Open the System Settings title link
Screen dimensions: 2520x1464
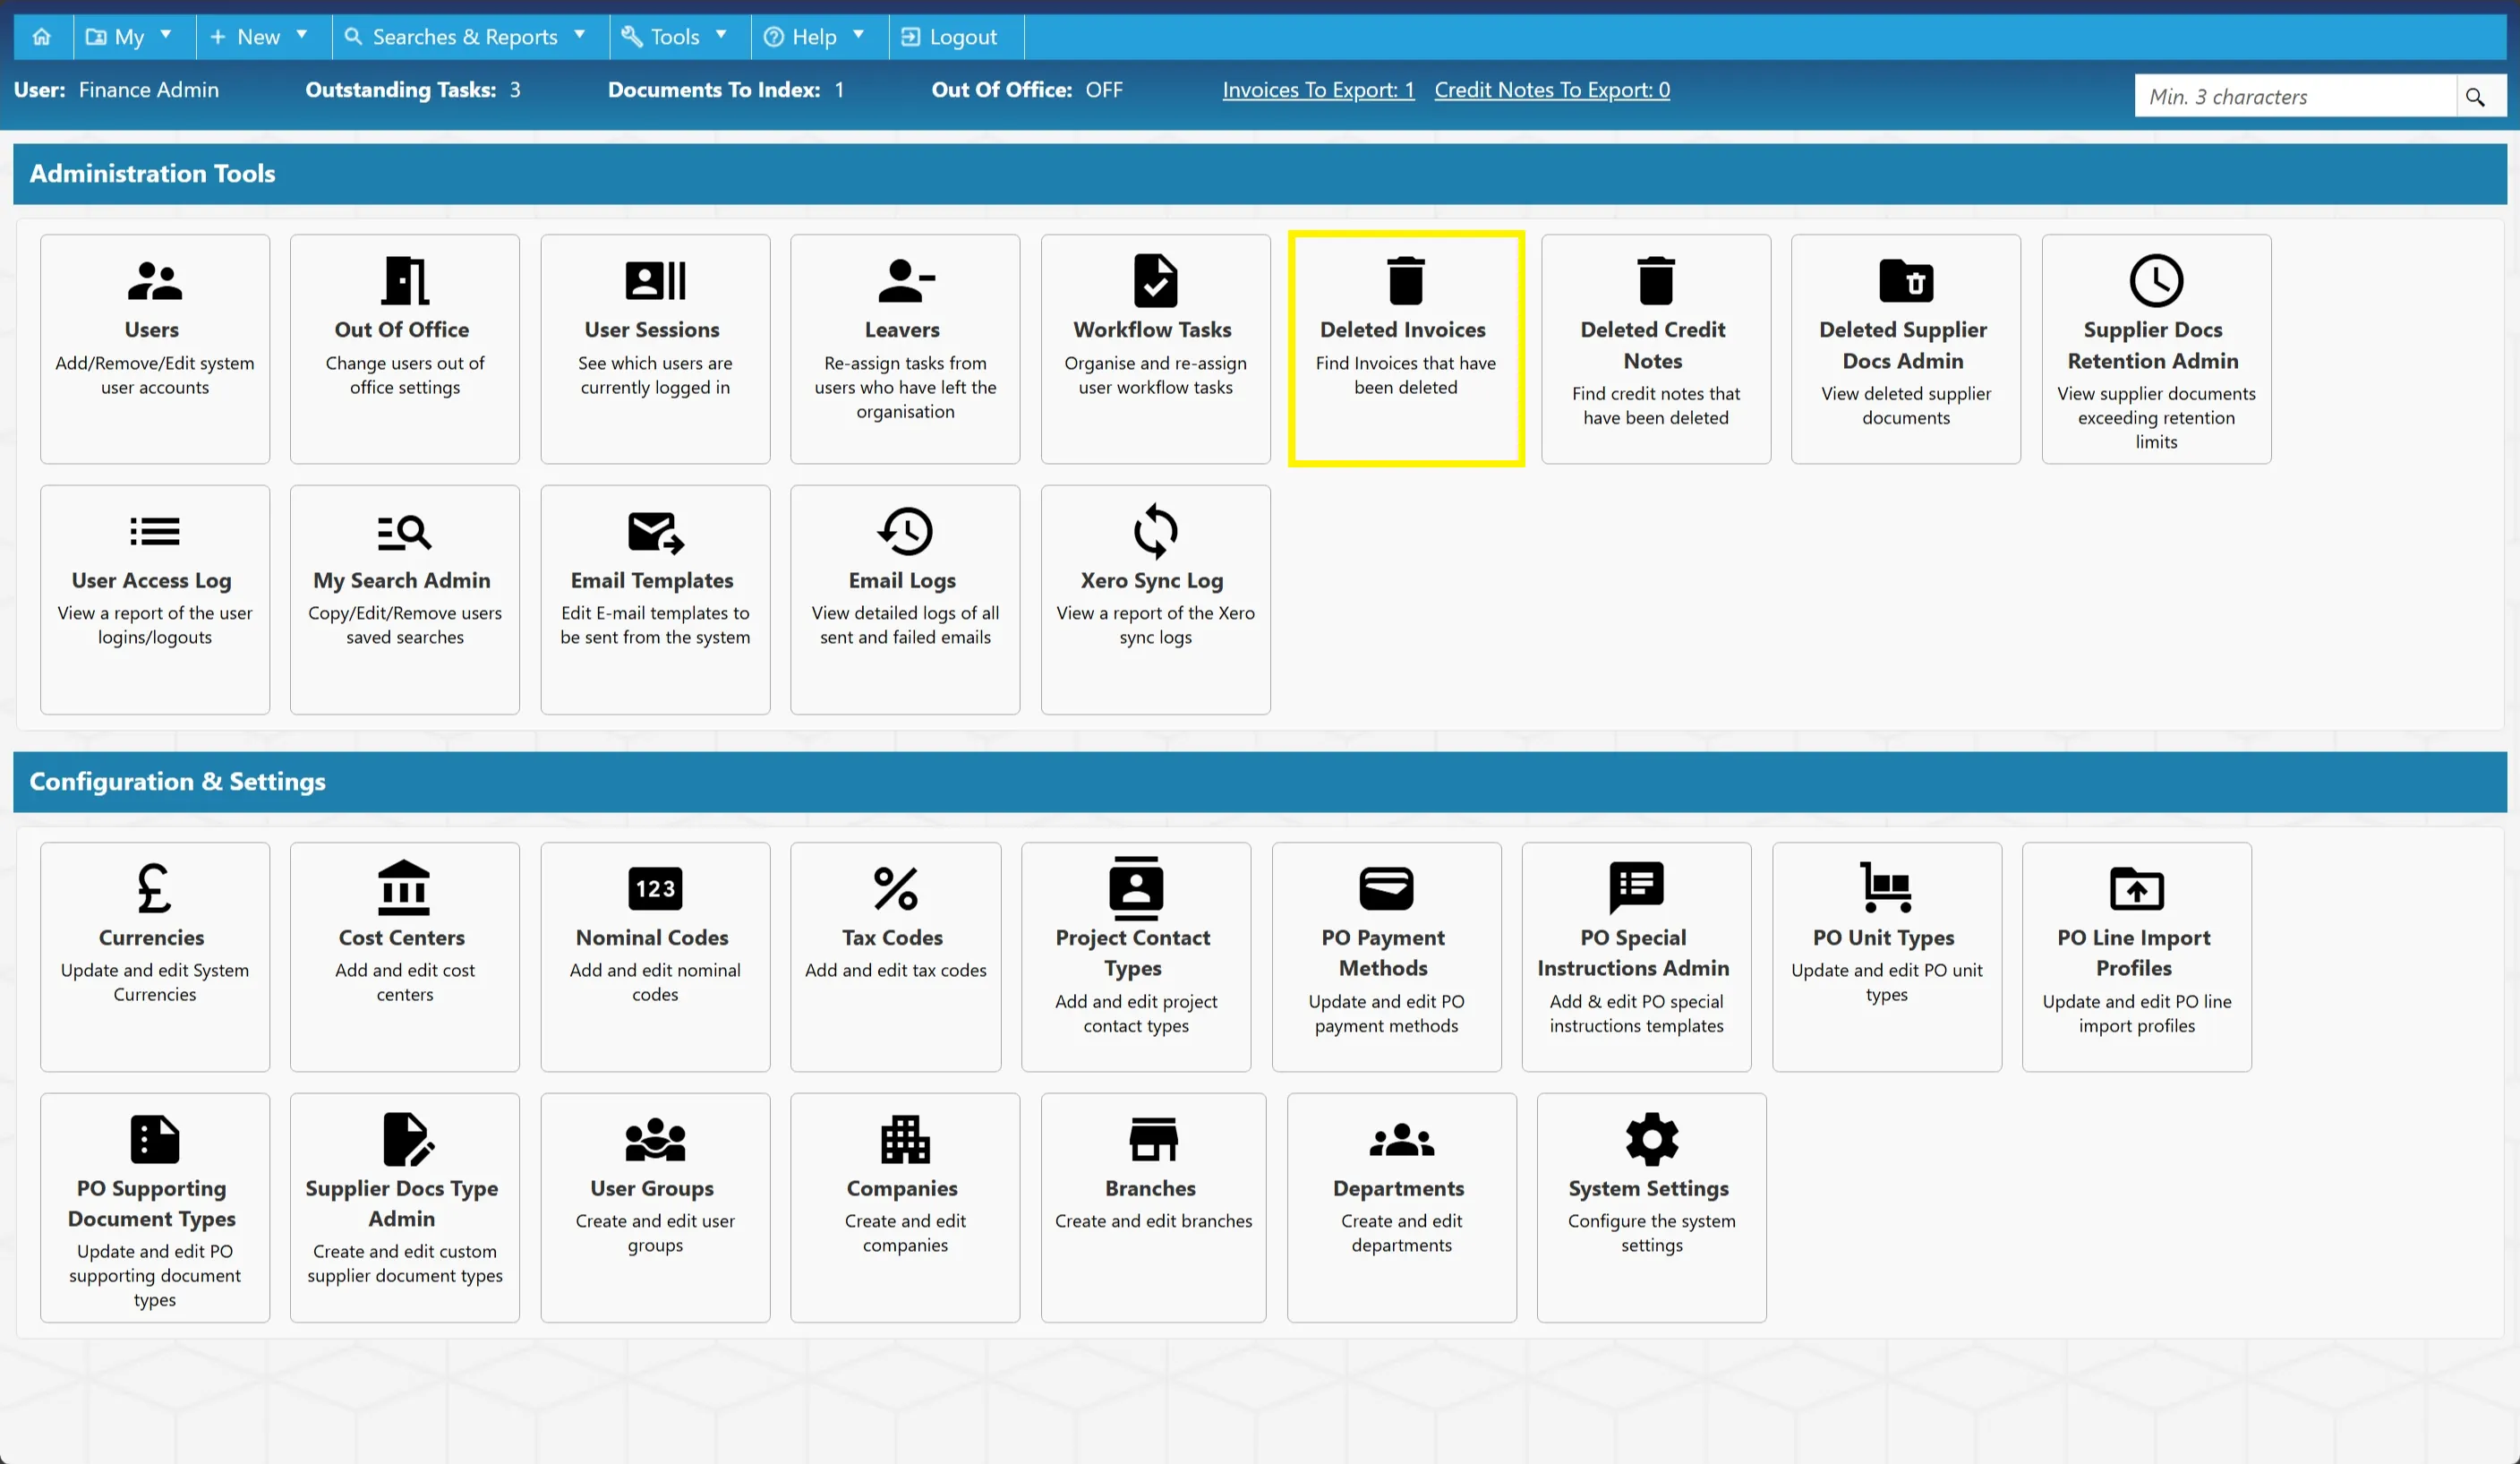pyautogui.click(x=1648, y=1189)
